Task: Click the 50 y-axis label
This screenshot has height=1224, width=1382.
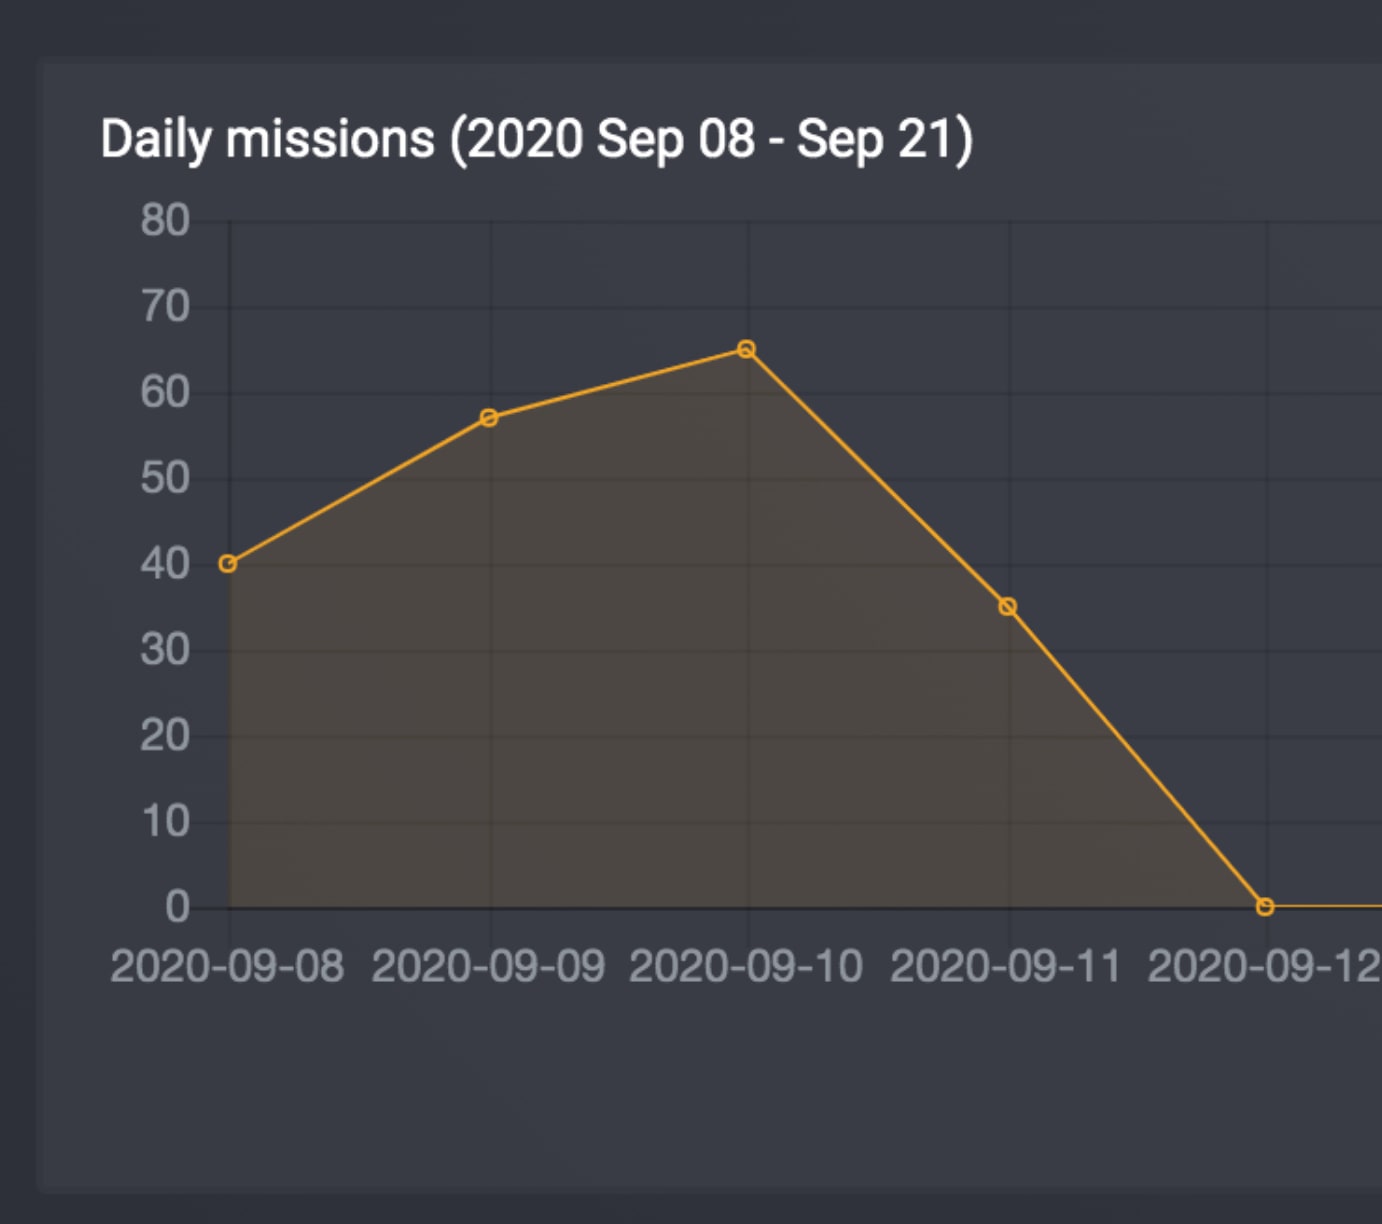Action: (x=165, y=479)
